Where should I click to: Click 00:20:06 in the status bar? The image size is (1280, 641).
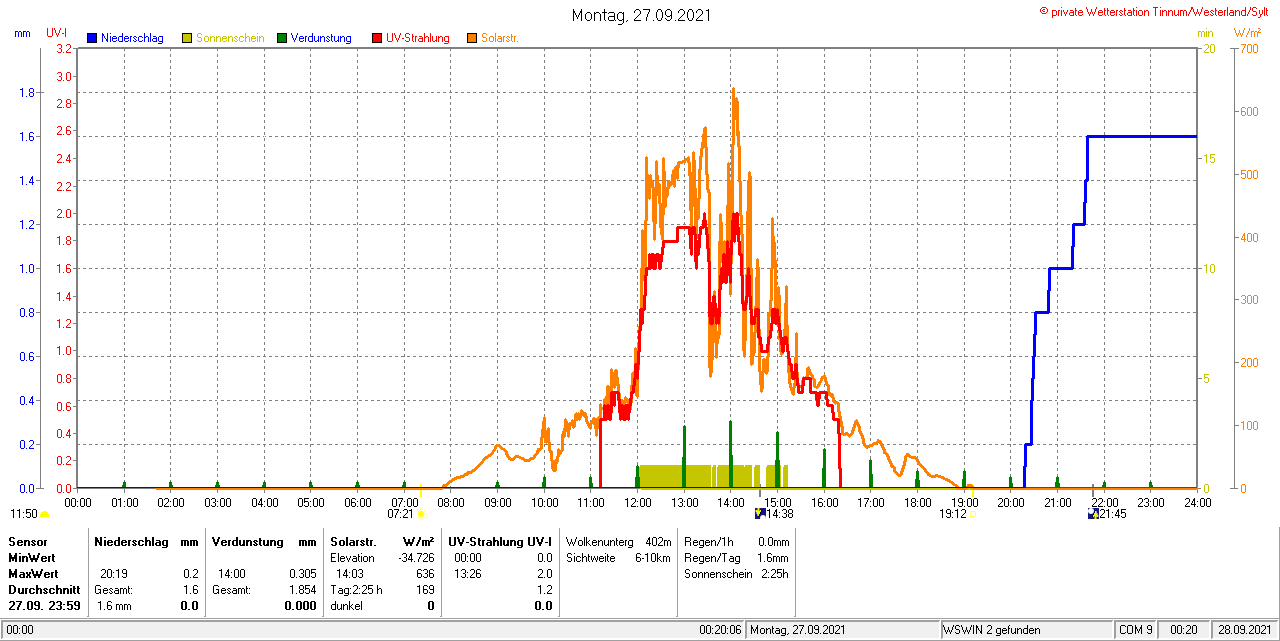pyautogui.click(x=721, y=630)
